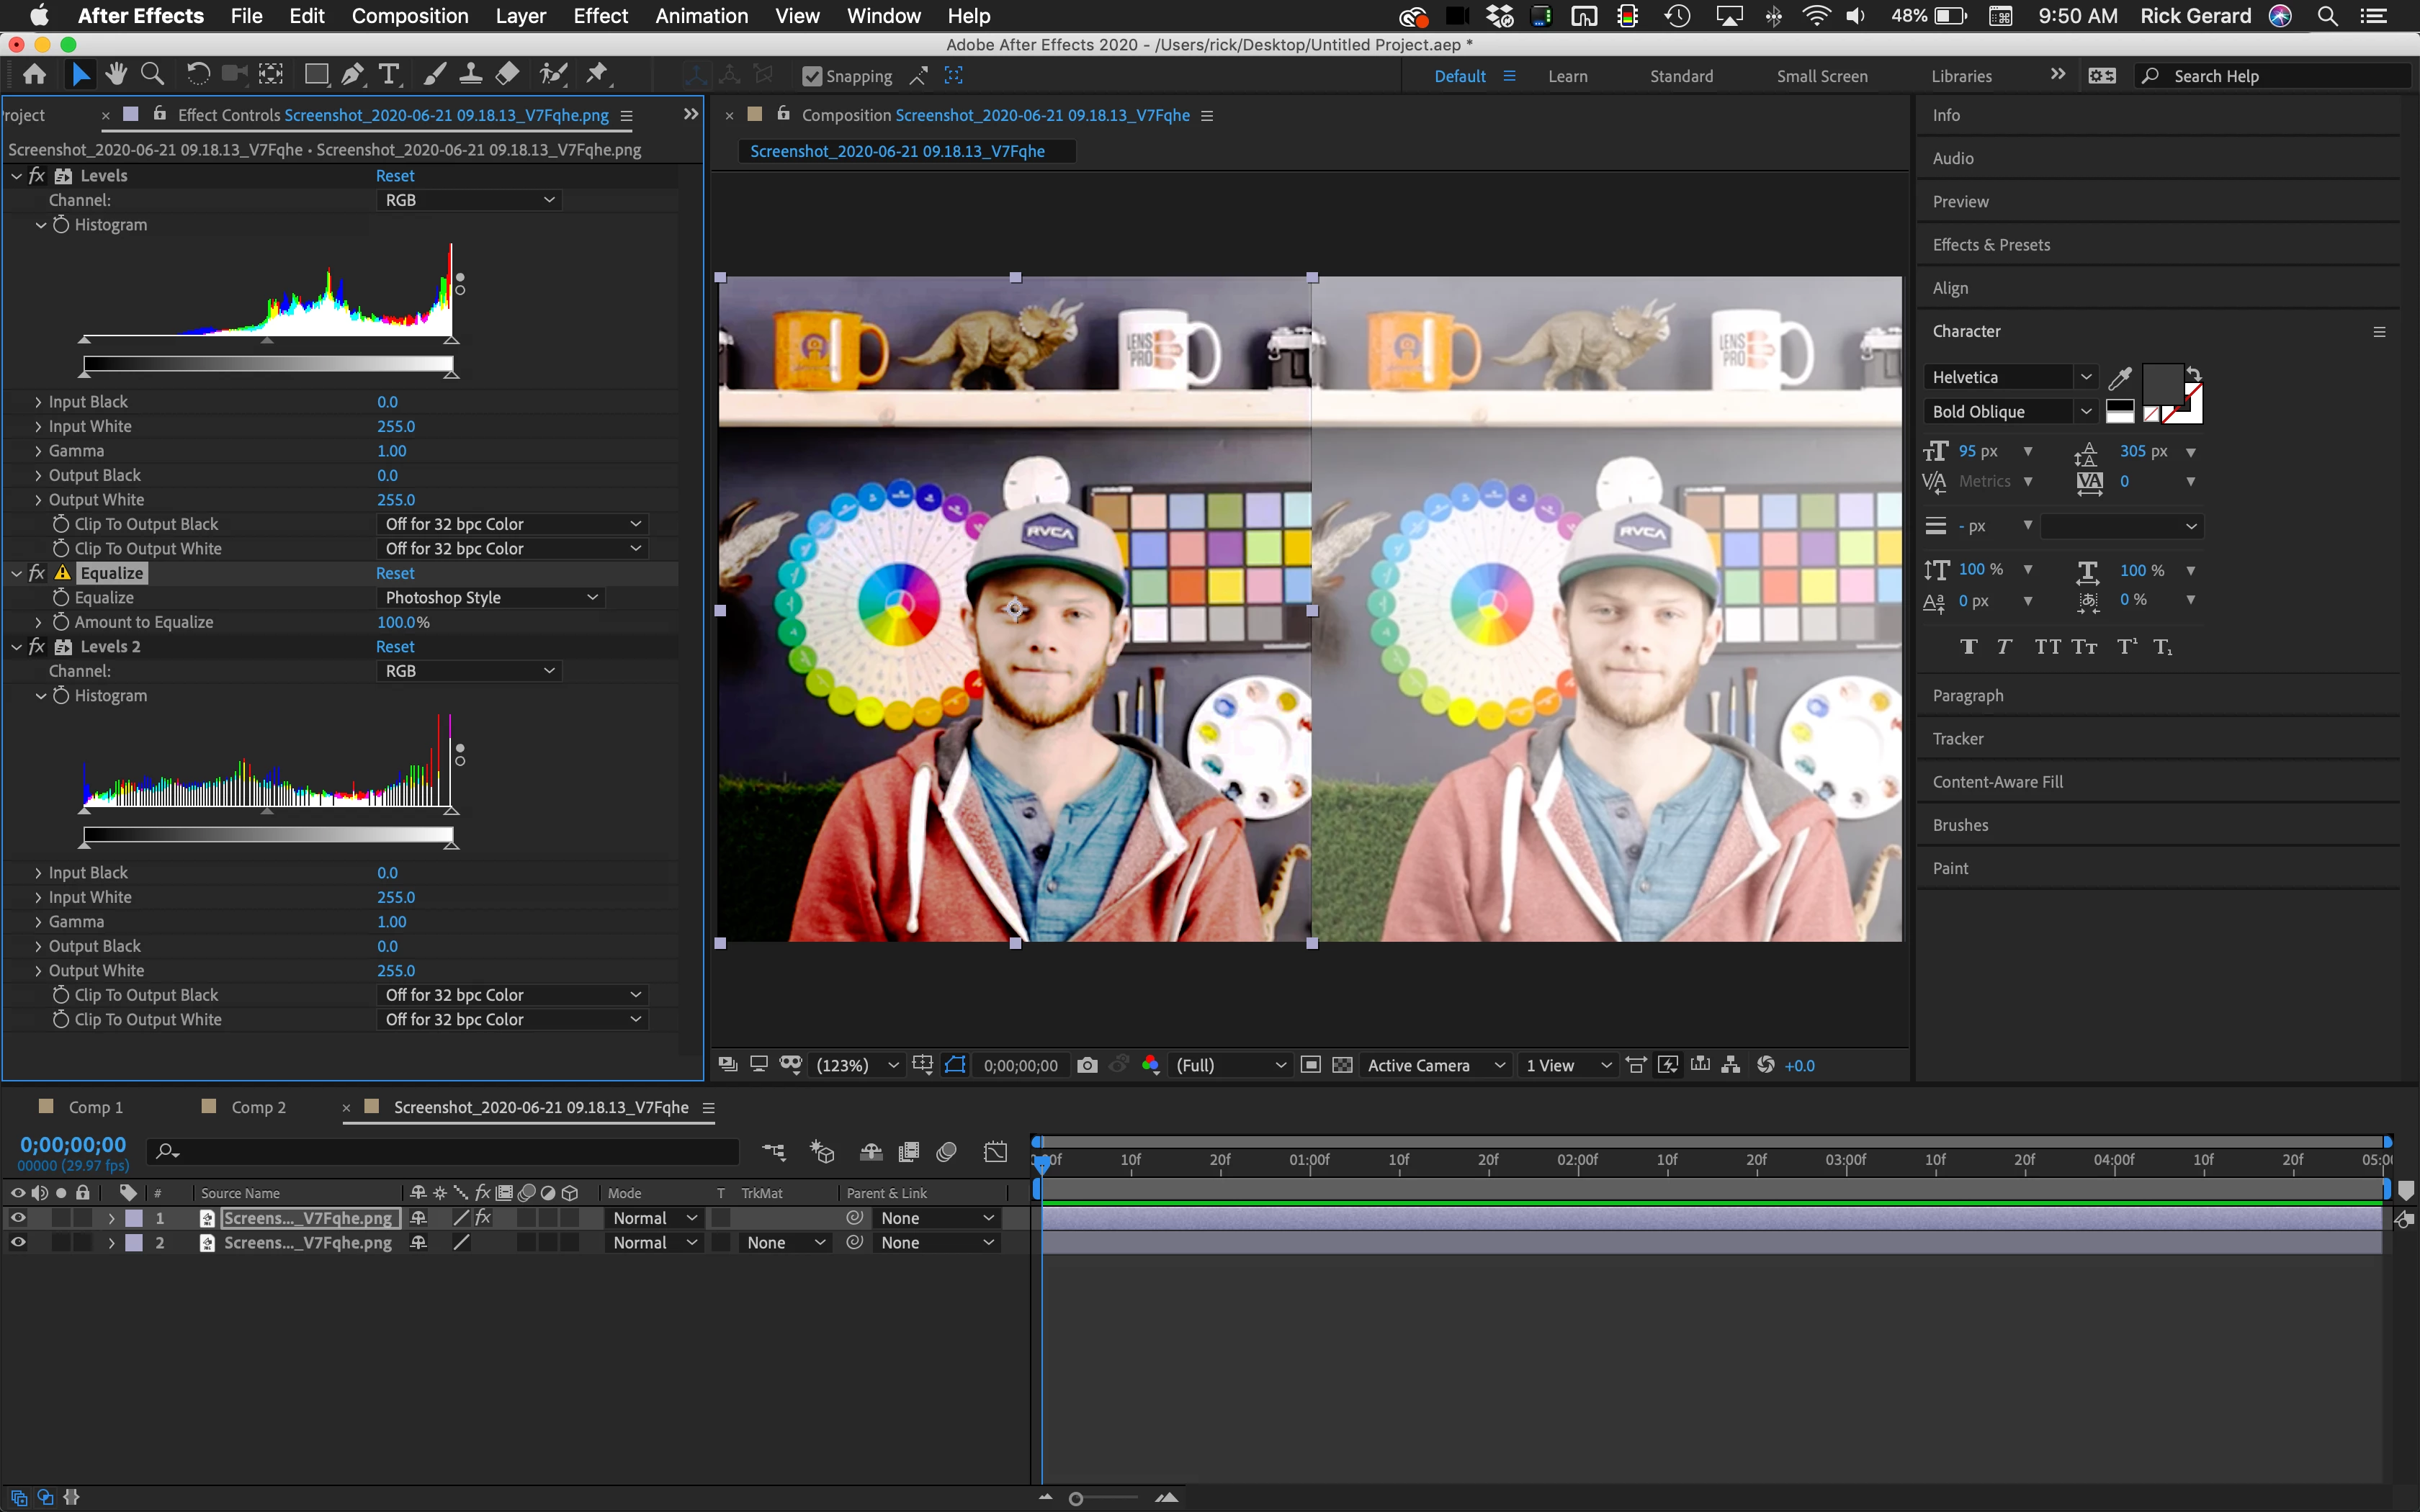The image size is (2420, 1512).
Task: Select the Horizontal Type tool
Action: 389,74
